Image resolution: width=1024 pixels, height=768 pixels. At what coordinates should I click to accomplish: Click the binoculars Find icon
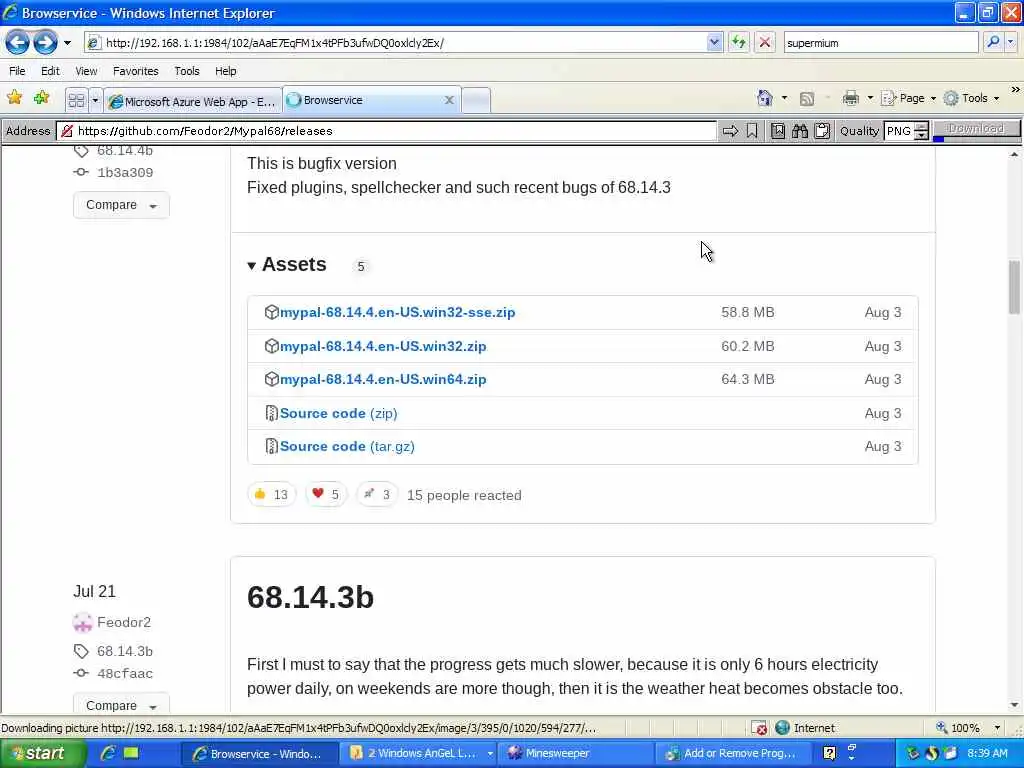799,131
